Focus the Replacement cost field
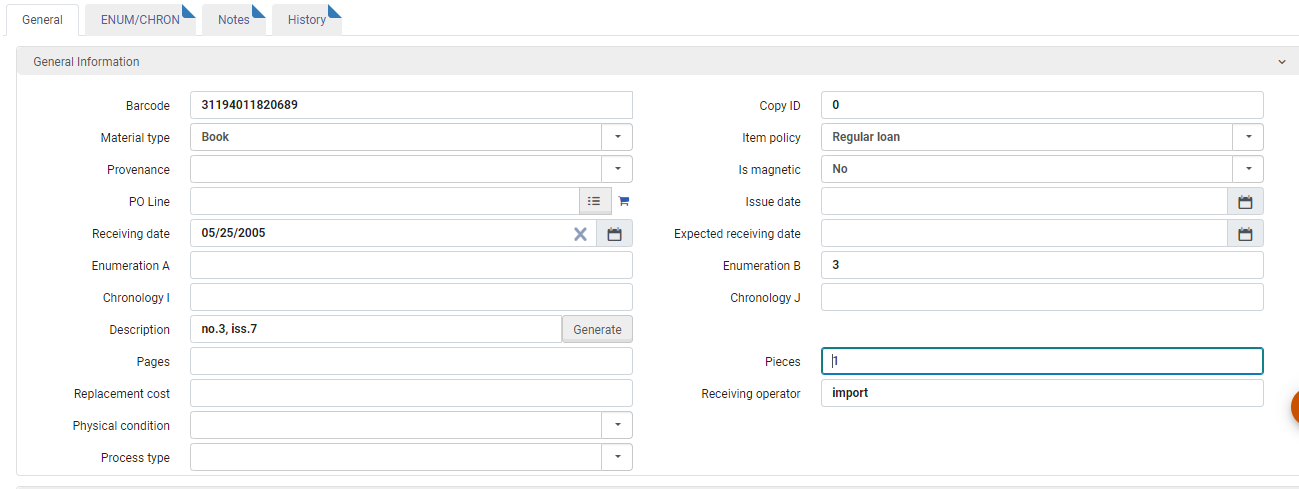1299x489 pixels. 411,393
